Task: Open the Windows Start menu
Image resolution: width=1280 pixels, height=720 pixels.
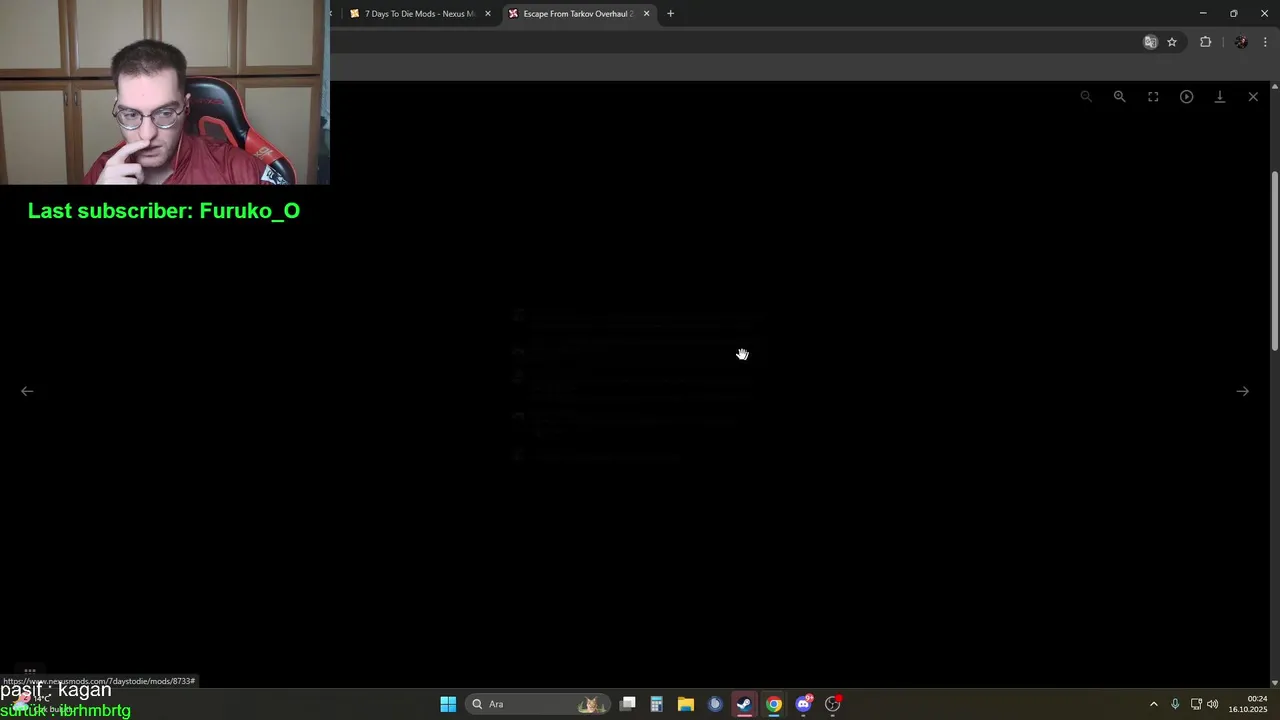Action: 448,704
